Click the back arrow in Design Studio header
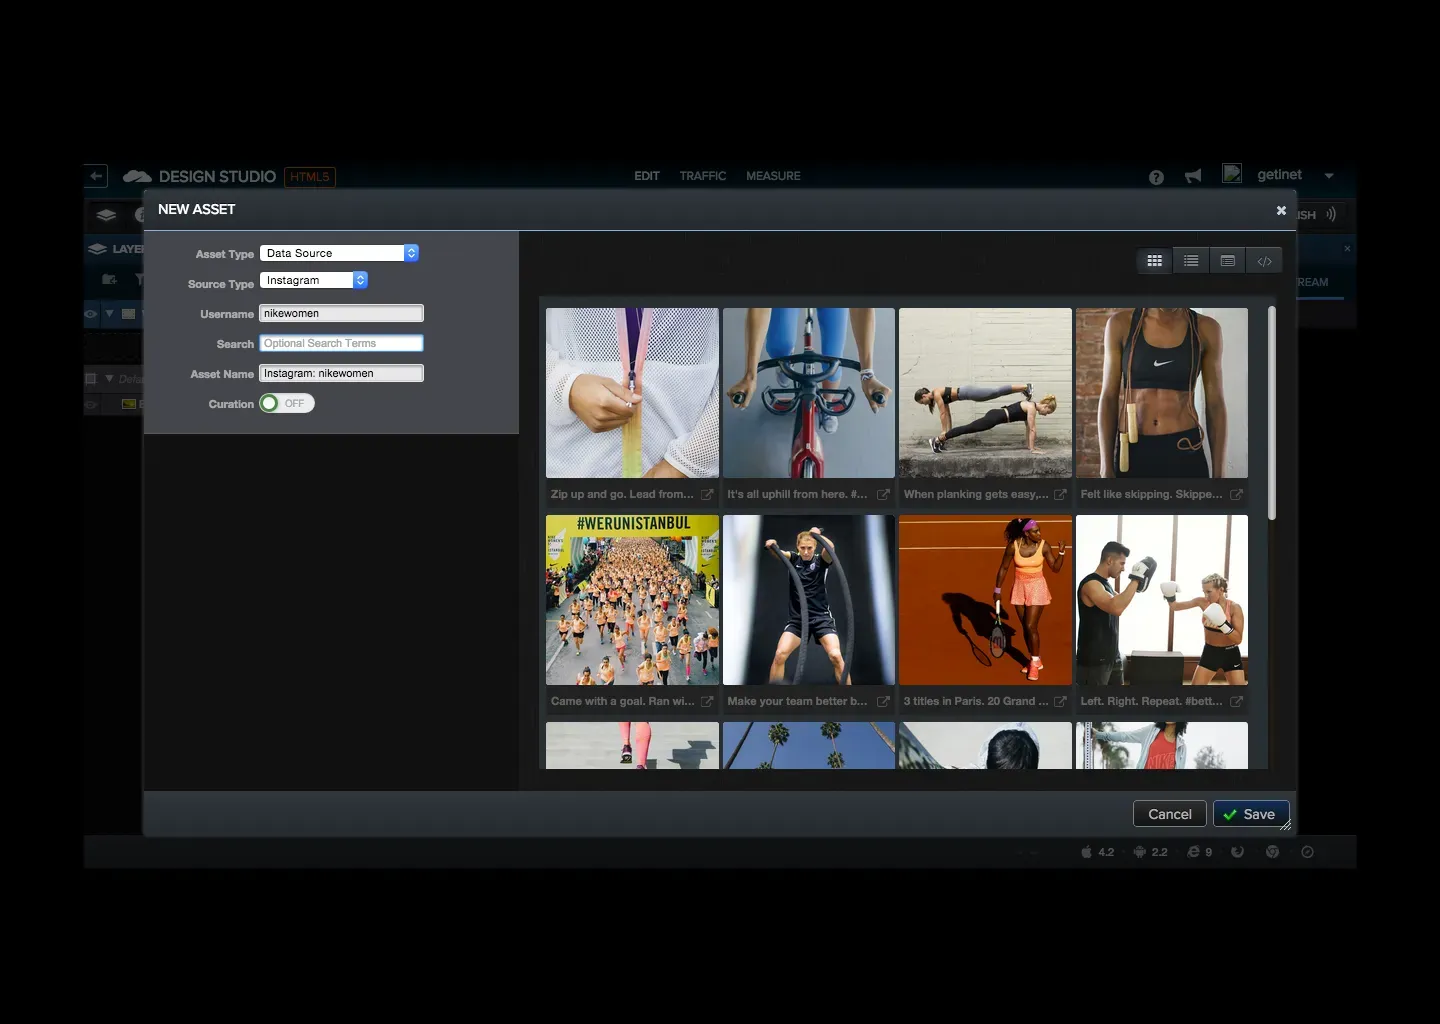 96,176
